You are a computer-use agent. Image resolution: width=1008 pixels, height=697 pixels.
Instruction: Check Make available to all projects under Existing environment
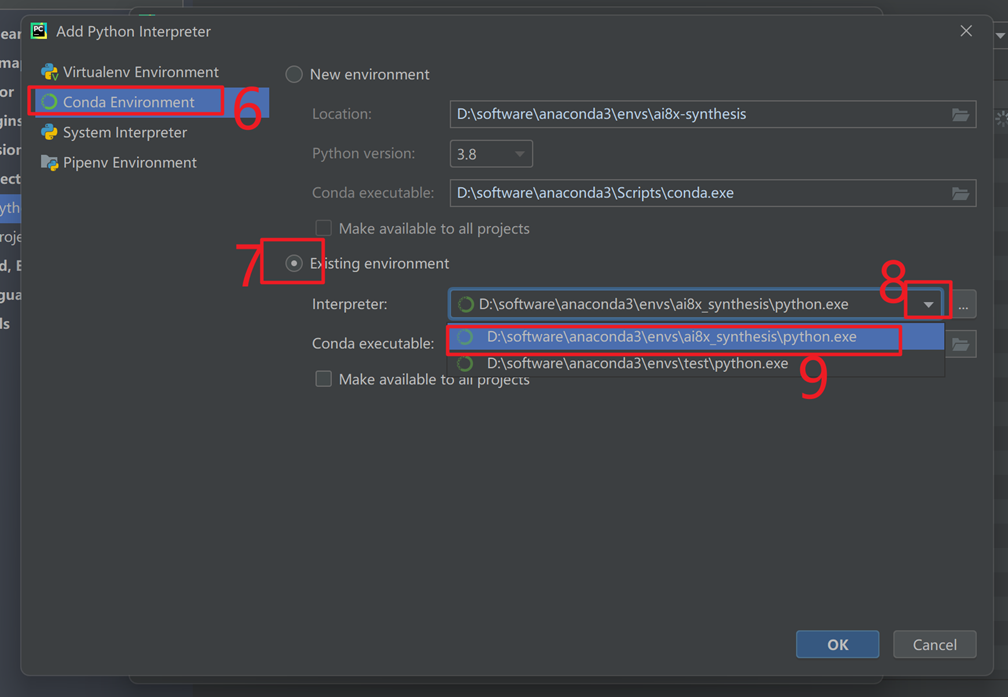coord(323,379)
